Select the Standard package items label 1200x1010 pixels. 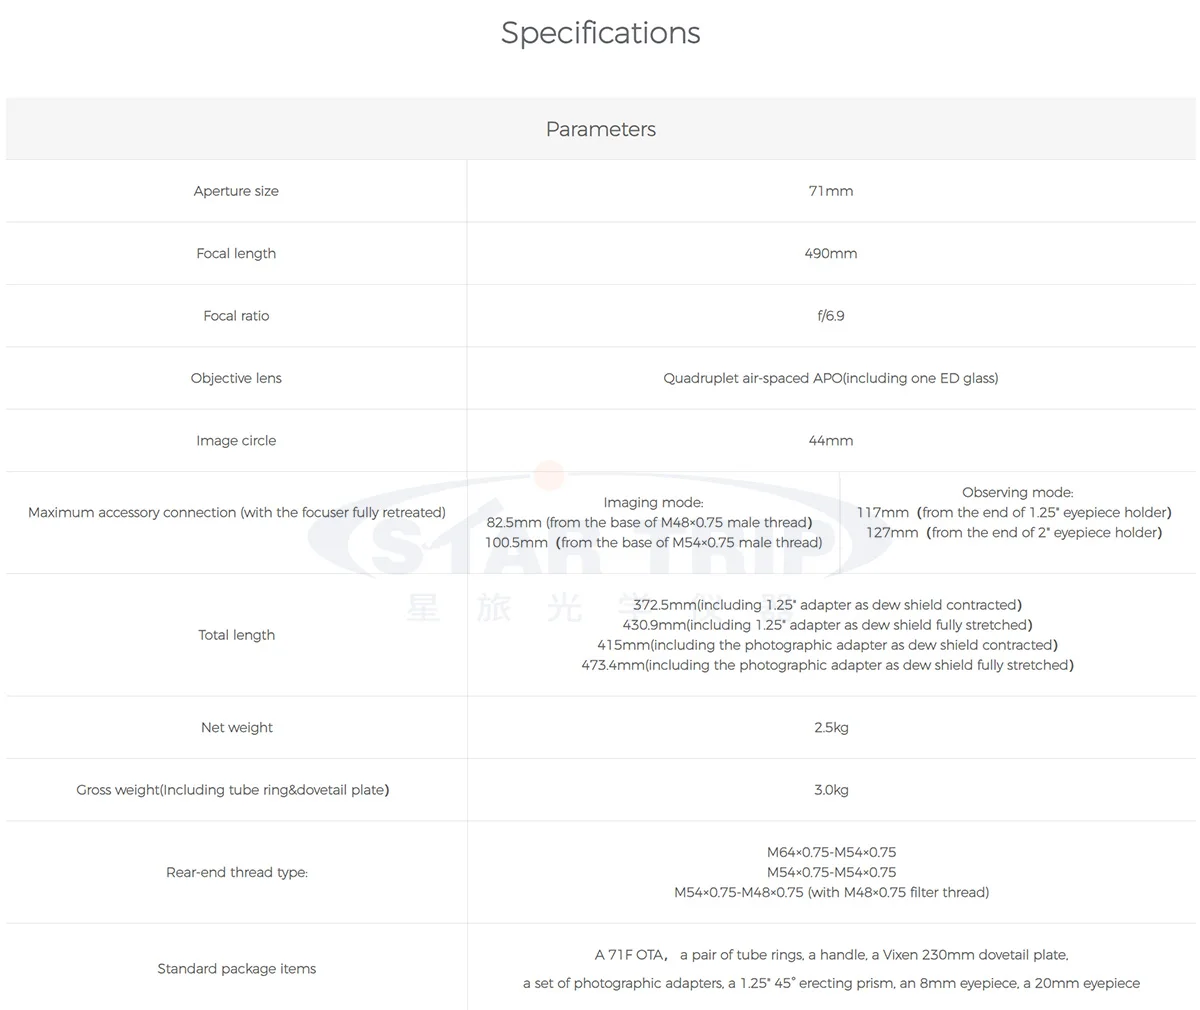coord(236,968)
